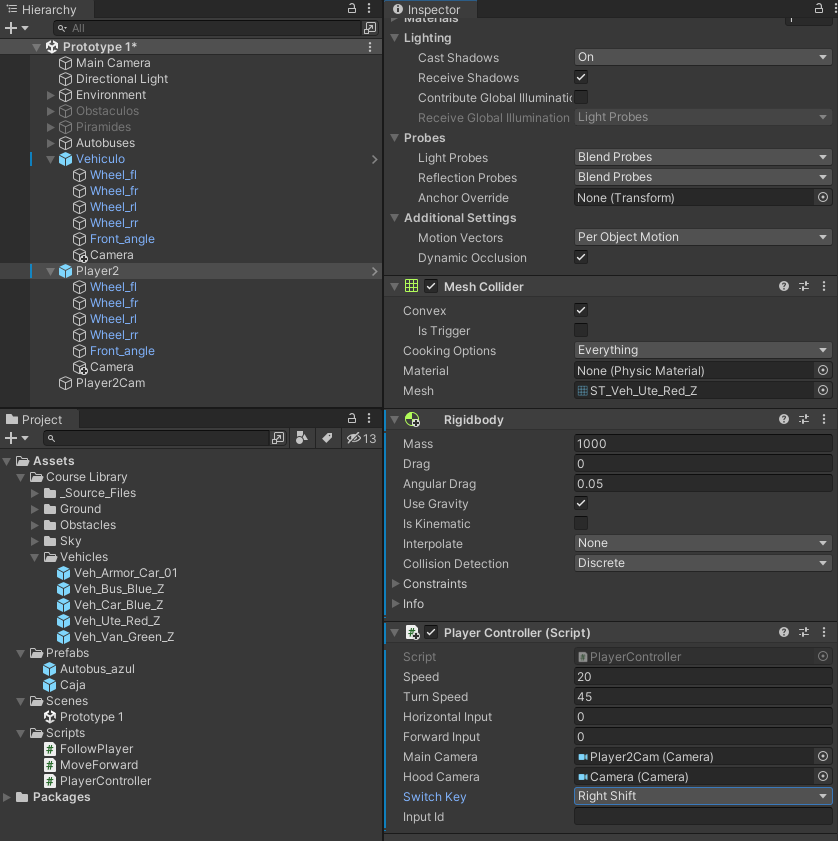Image resolution: width=838 pixels, height=841 pixels.
Task: Toggle Use Gravity checkbox
Action: (x=581, y=503)
